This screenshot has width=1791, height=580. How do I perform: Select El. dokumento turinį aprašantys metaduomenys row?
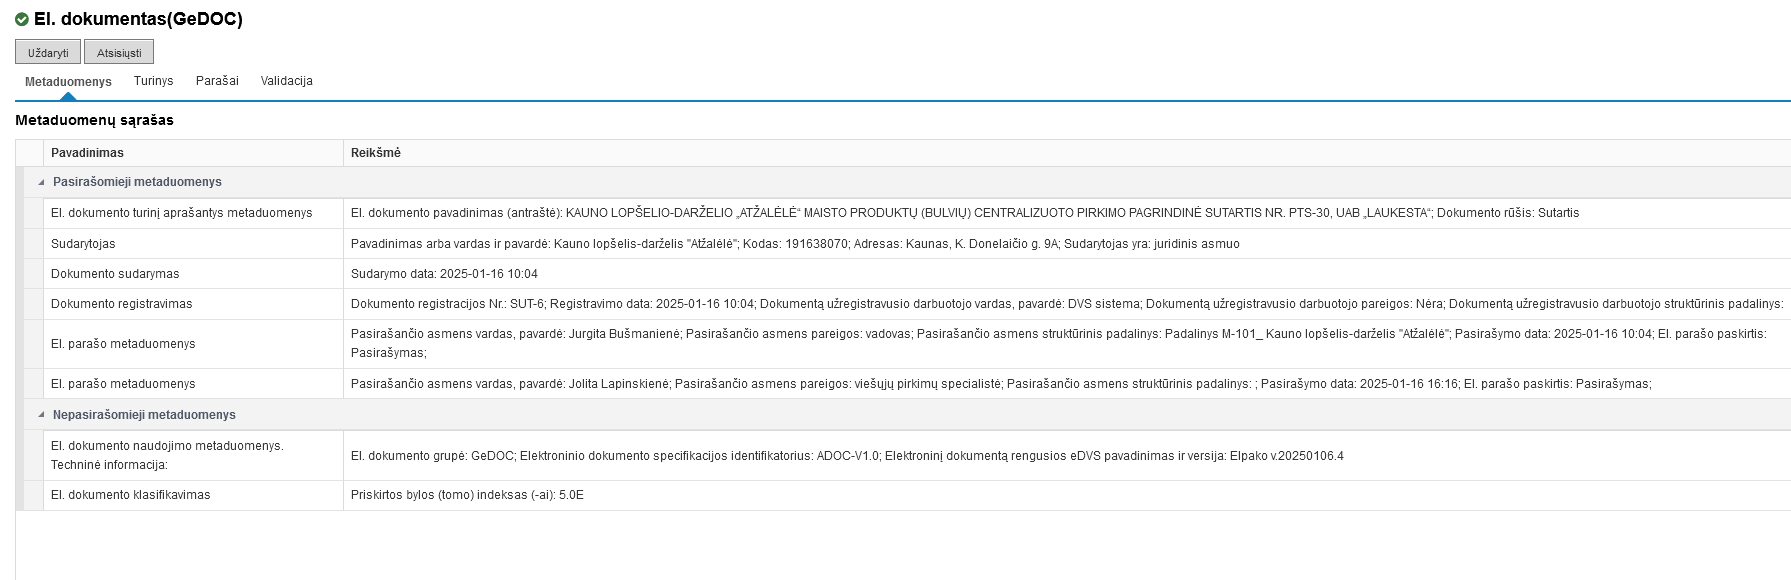tap(181, 213)
